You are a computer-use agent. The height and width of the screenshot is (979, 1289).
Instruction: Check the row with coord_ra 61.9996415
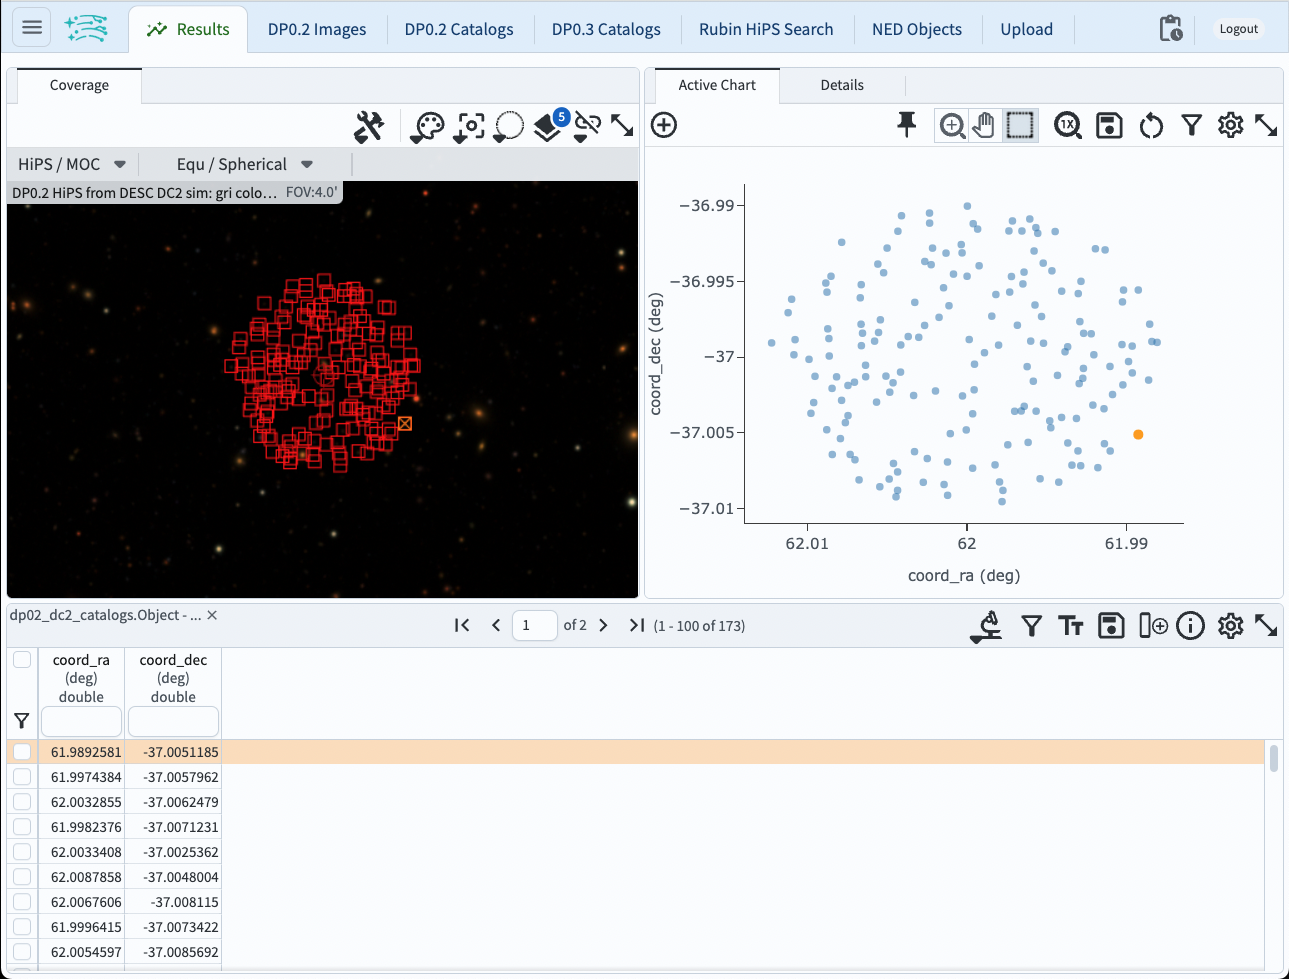(22, 927)
